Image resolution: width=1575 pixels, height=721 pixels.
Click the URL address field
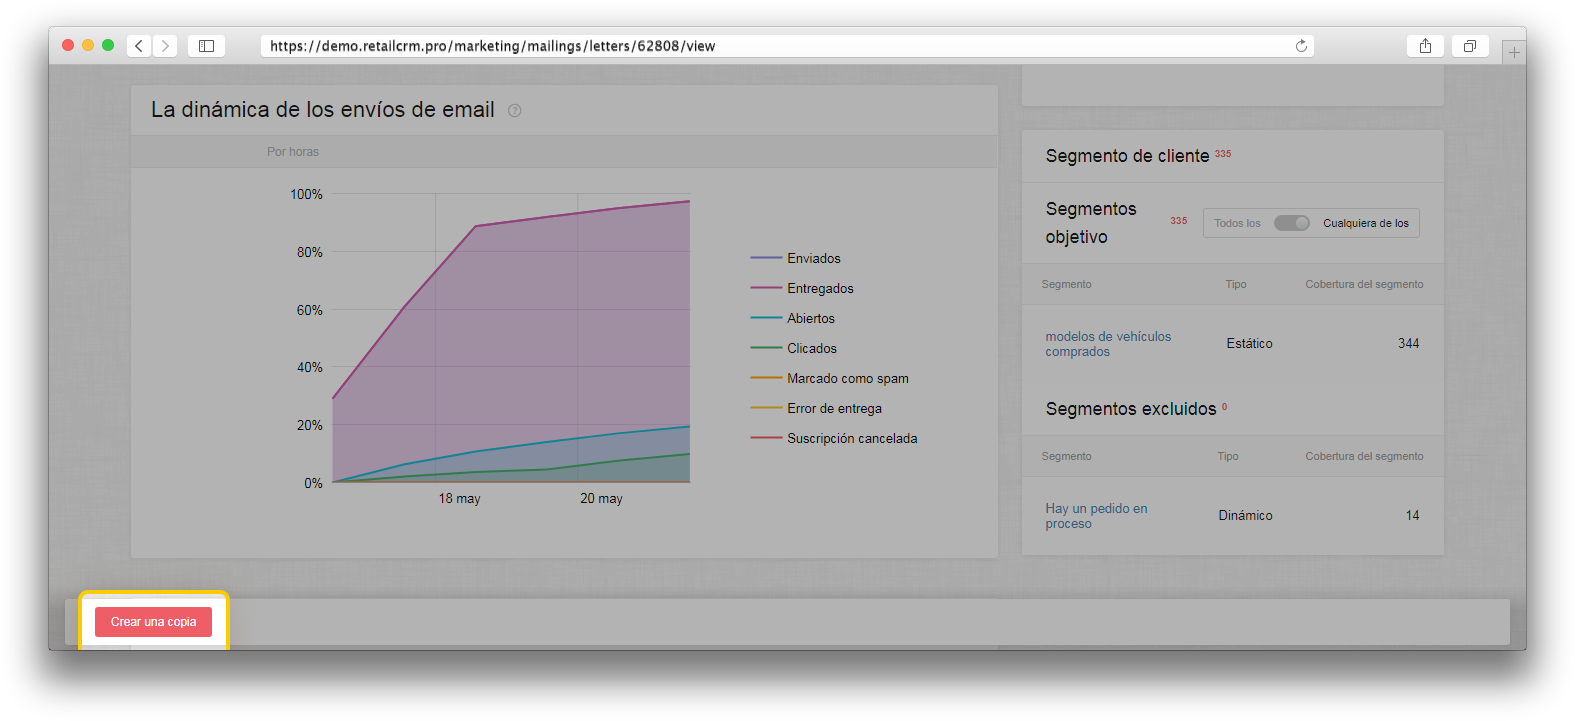click(x=787, y=46)
